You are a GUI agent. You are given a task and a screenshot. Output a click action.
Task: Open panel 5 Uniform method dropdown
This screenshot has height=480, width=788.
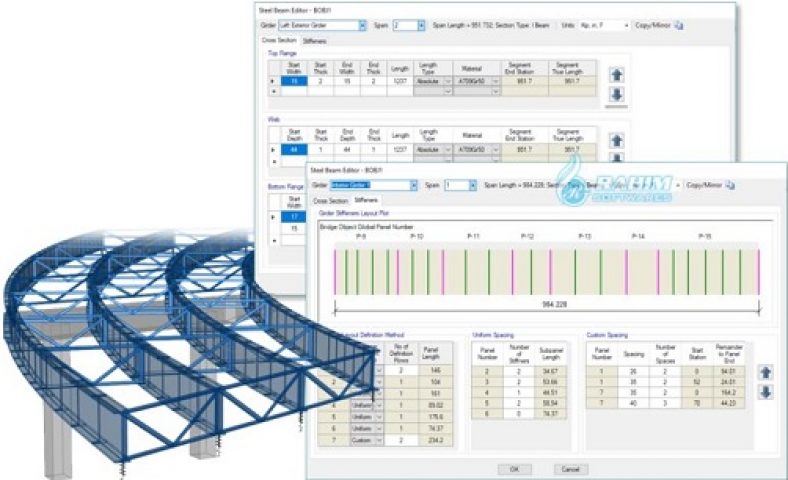[379, 417]
